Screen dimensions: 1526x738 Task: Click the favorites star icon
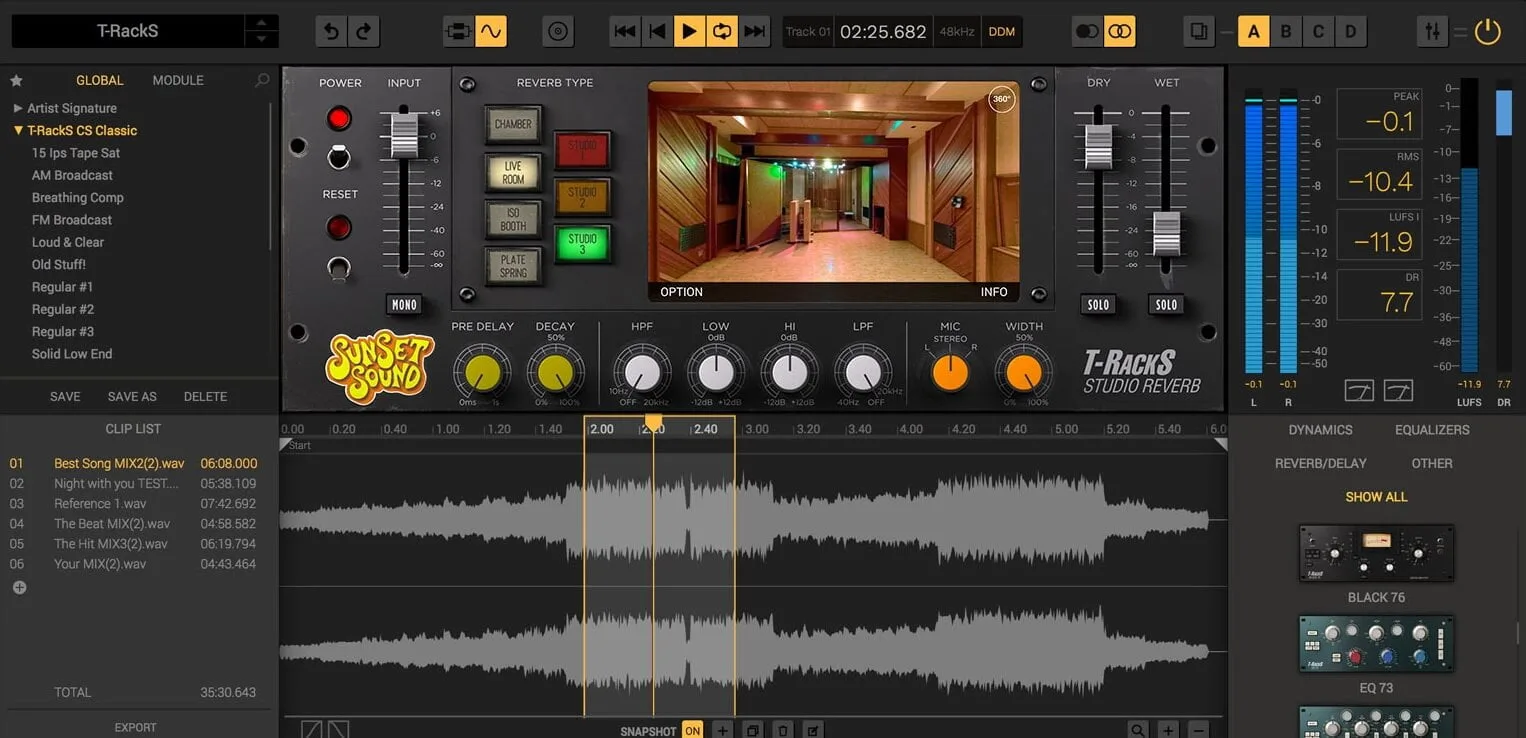tap(16, 80)
